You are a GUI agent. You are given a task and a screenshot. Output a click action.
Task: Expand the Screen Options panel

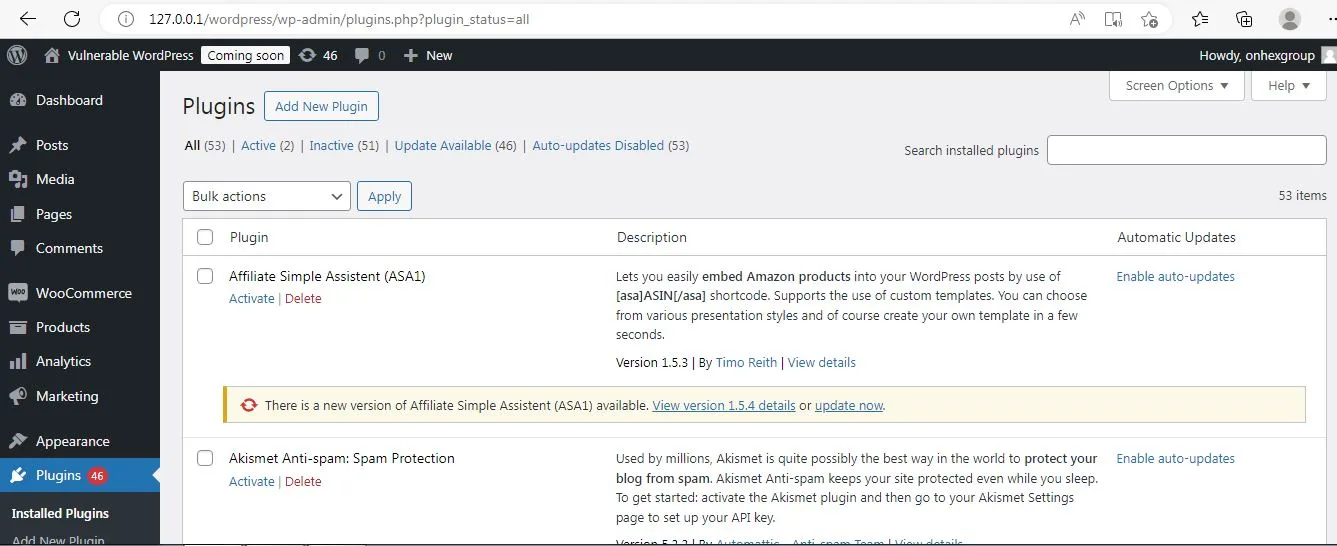1176,86
